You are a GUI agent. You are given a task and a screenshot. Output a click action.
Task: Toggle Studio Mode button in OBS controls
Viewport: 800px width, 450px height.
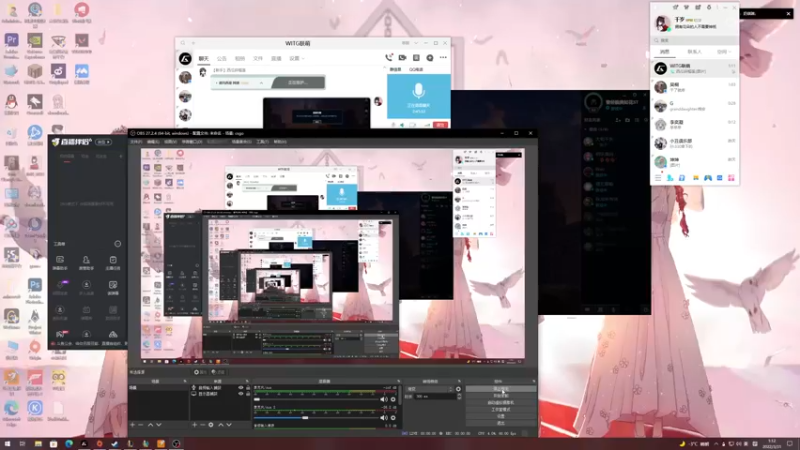click(x=501, y=409)
